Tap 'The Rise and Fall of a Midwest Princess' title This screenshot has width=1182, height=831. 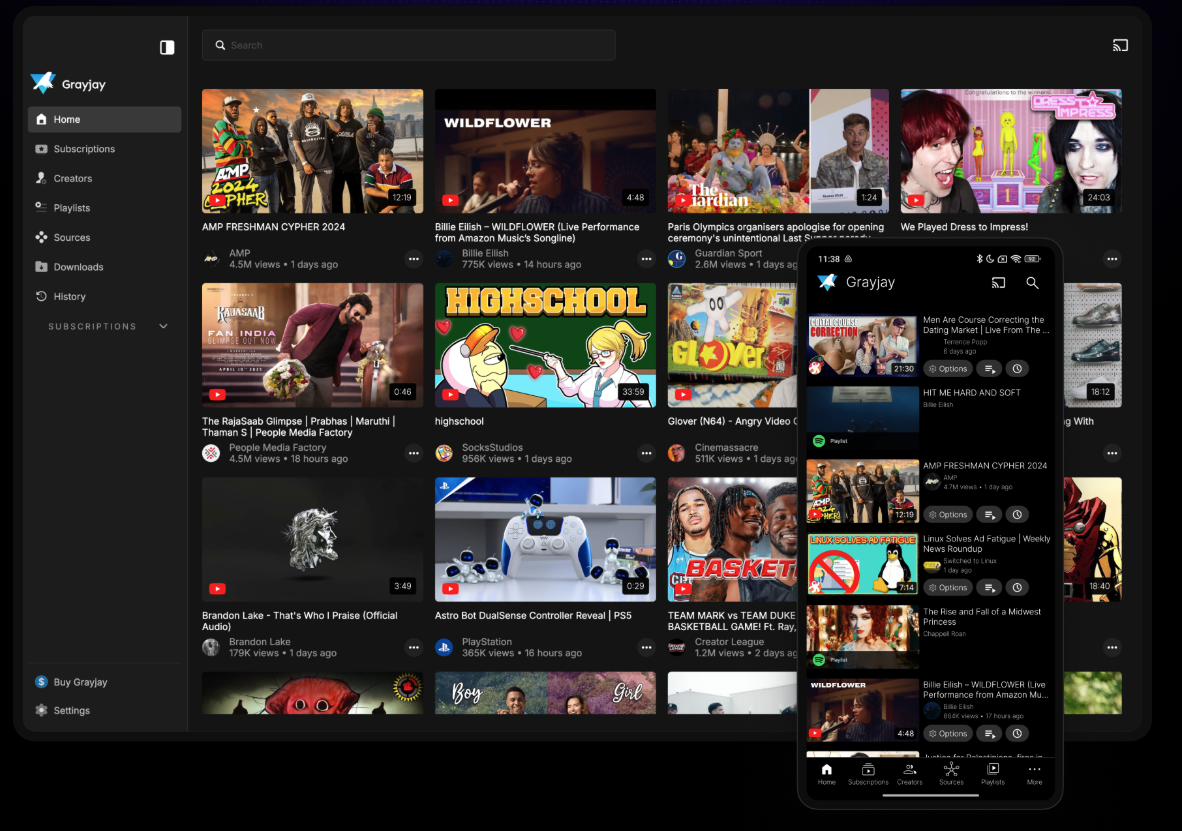(982, 617)
